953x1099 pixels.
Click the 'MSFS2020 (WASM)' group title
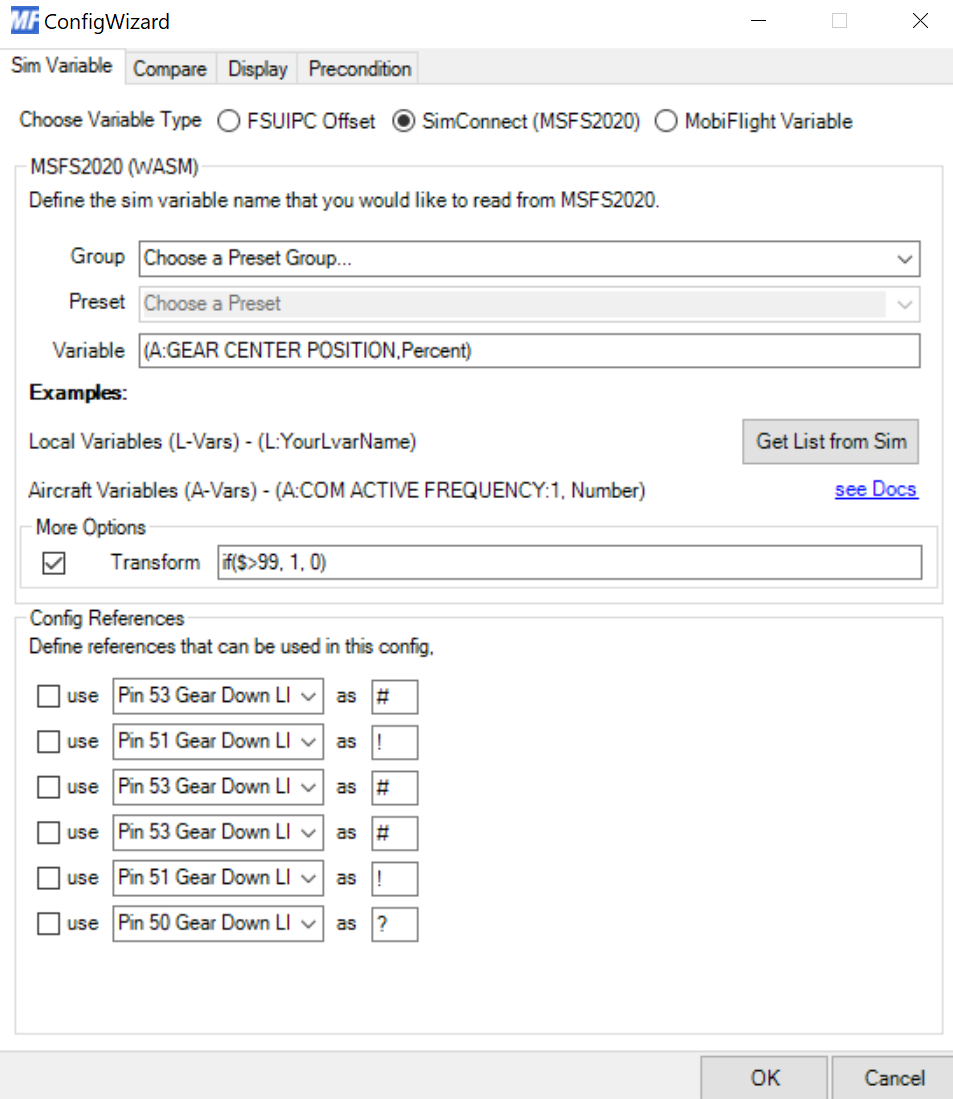click(x=114, y=167)
